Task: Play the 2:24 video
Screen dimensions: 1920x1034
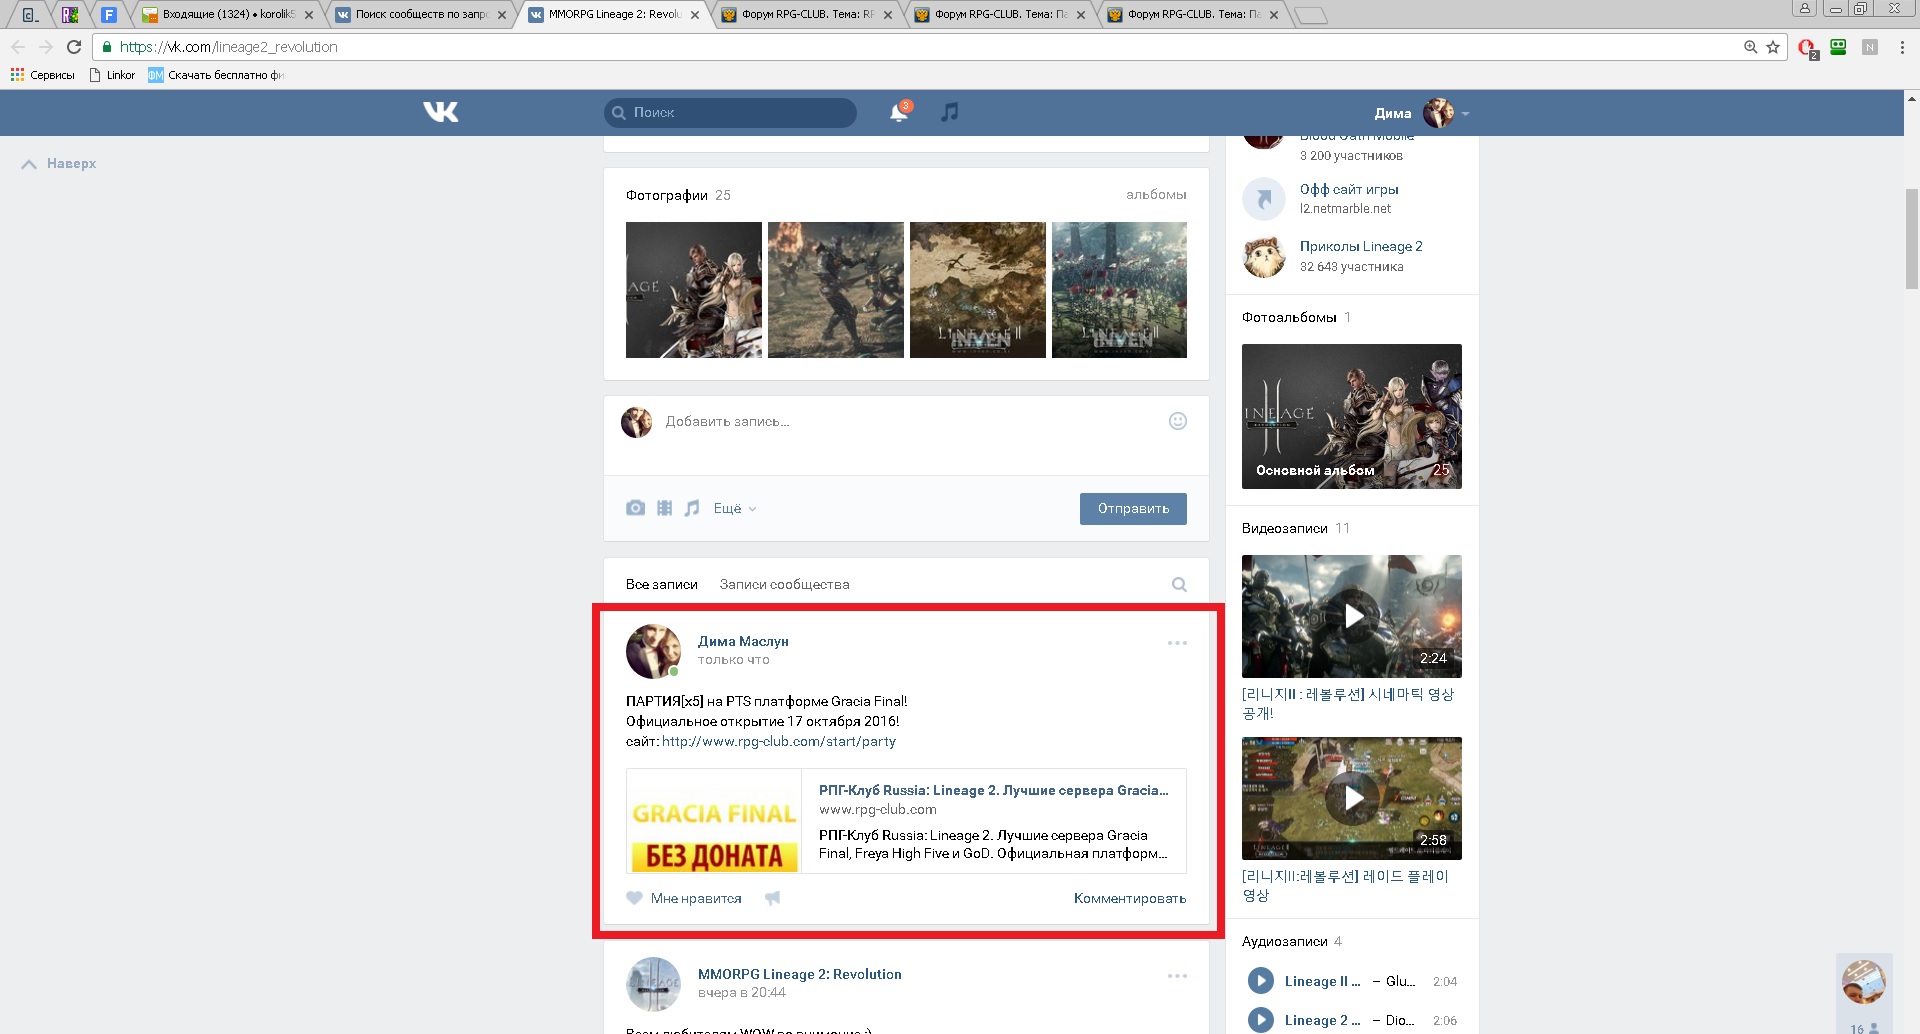Action: 1352,617
